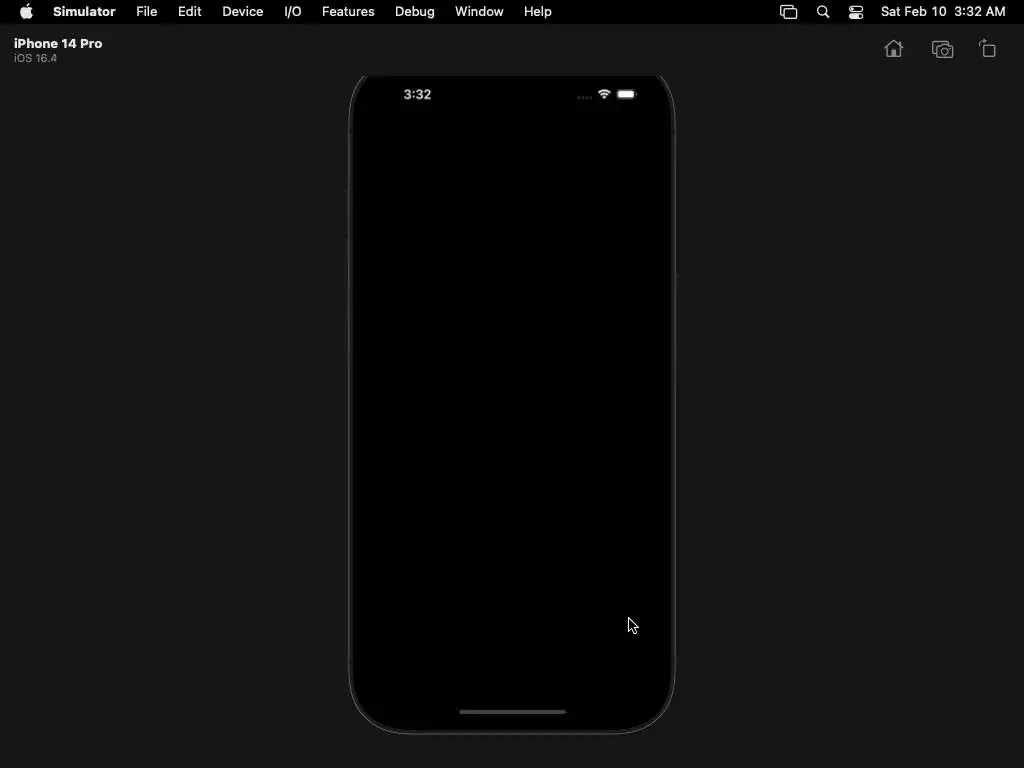
Task: Open Spotlight search in the menu bar
Action: click(x=823, y=12)
